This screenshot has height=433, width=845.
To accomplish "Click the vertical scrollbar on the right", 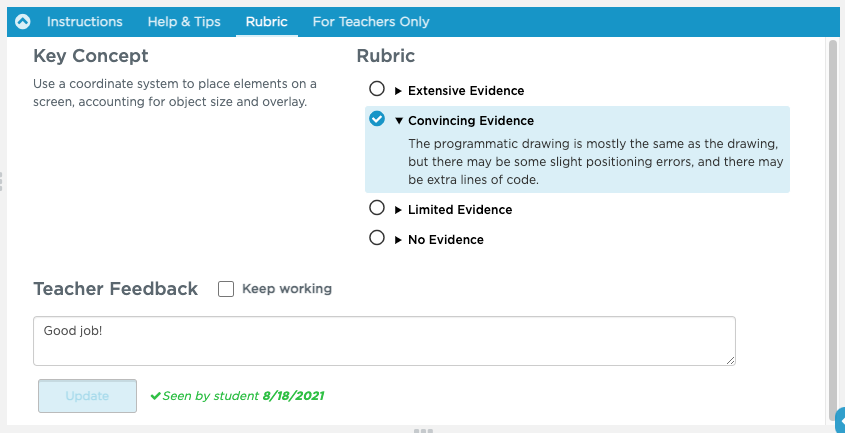I will (832, 200).
